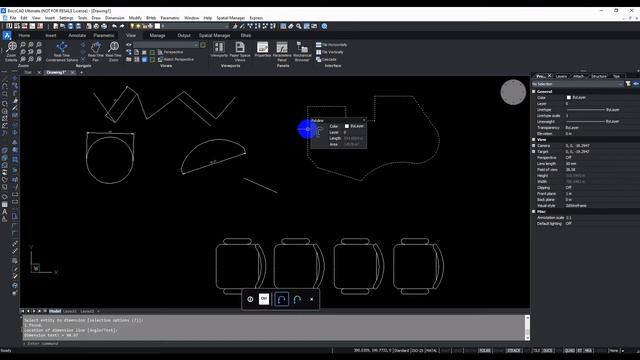The width and height of the screenshot is (640, 360).
Task: Click the blue Help icon in toolbar
Action: (324, 26)
